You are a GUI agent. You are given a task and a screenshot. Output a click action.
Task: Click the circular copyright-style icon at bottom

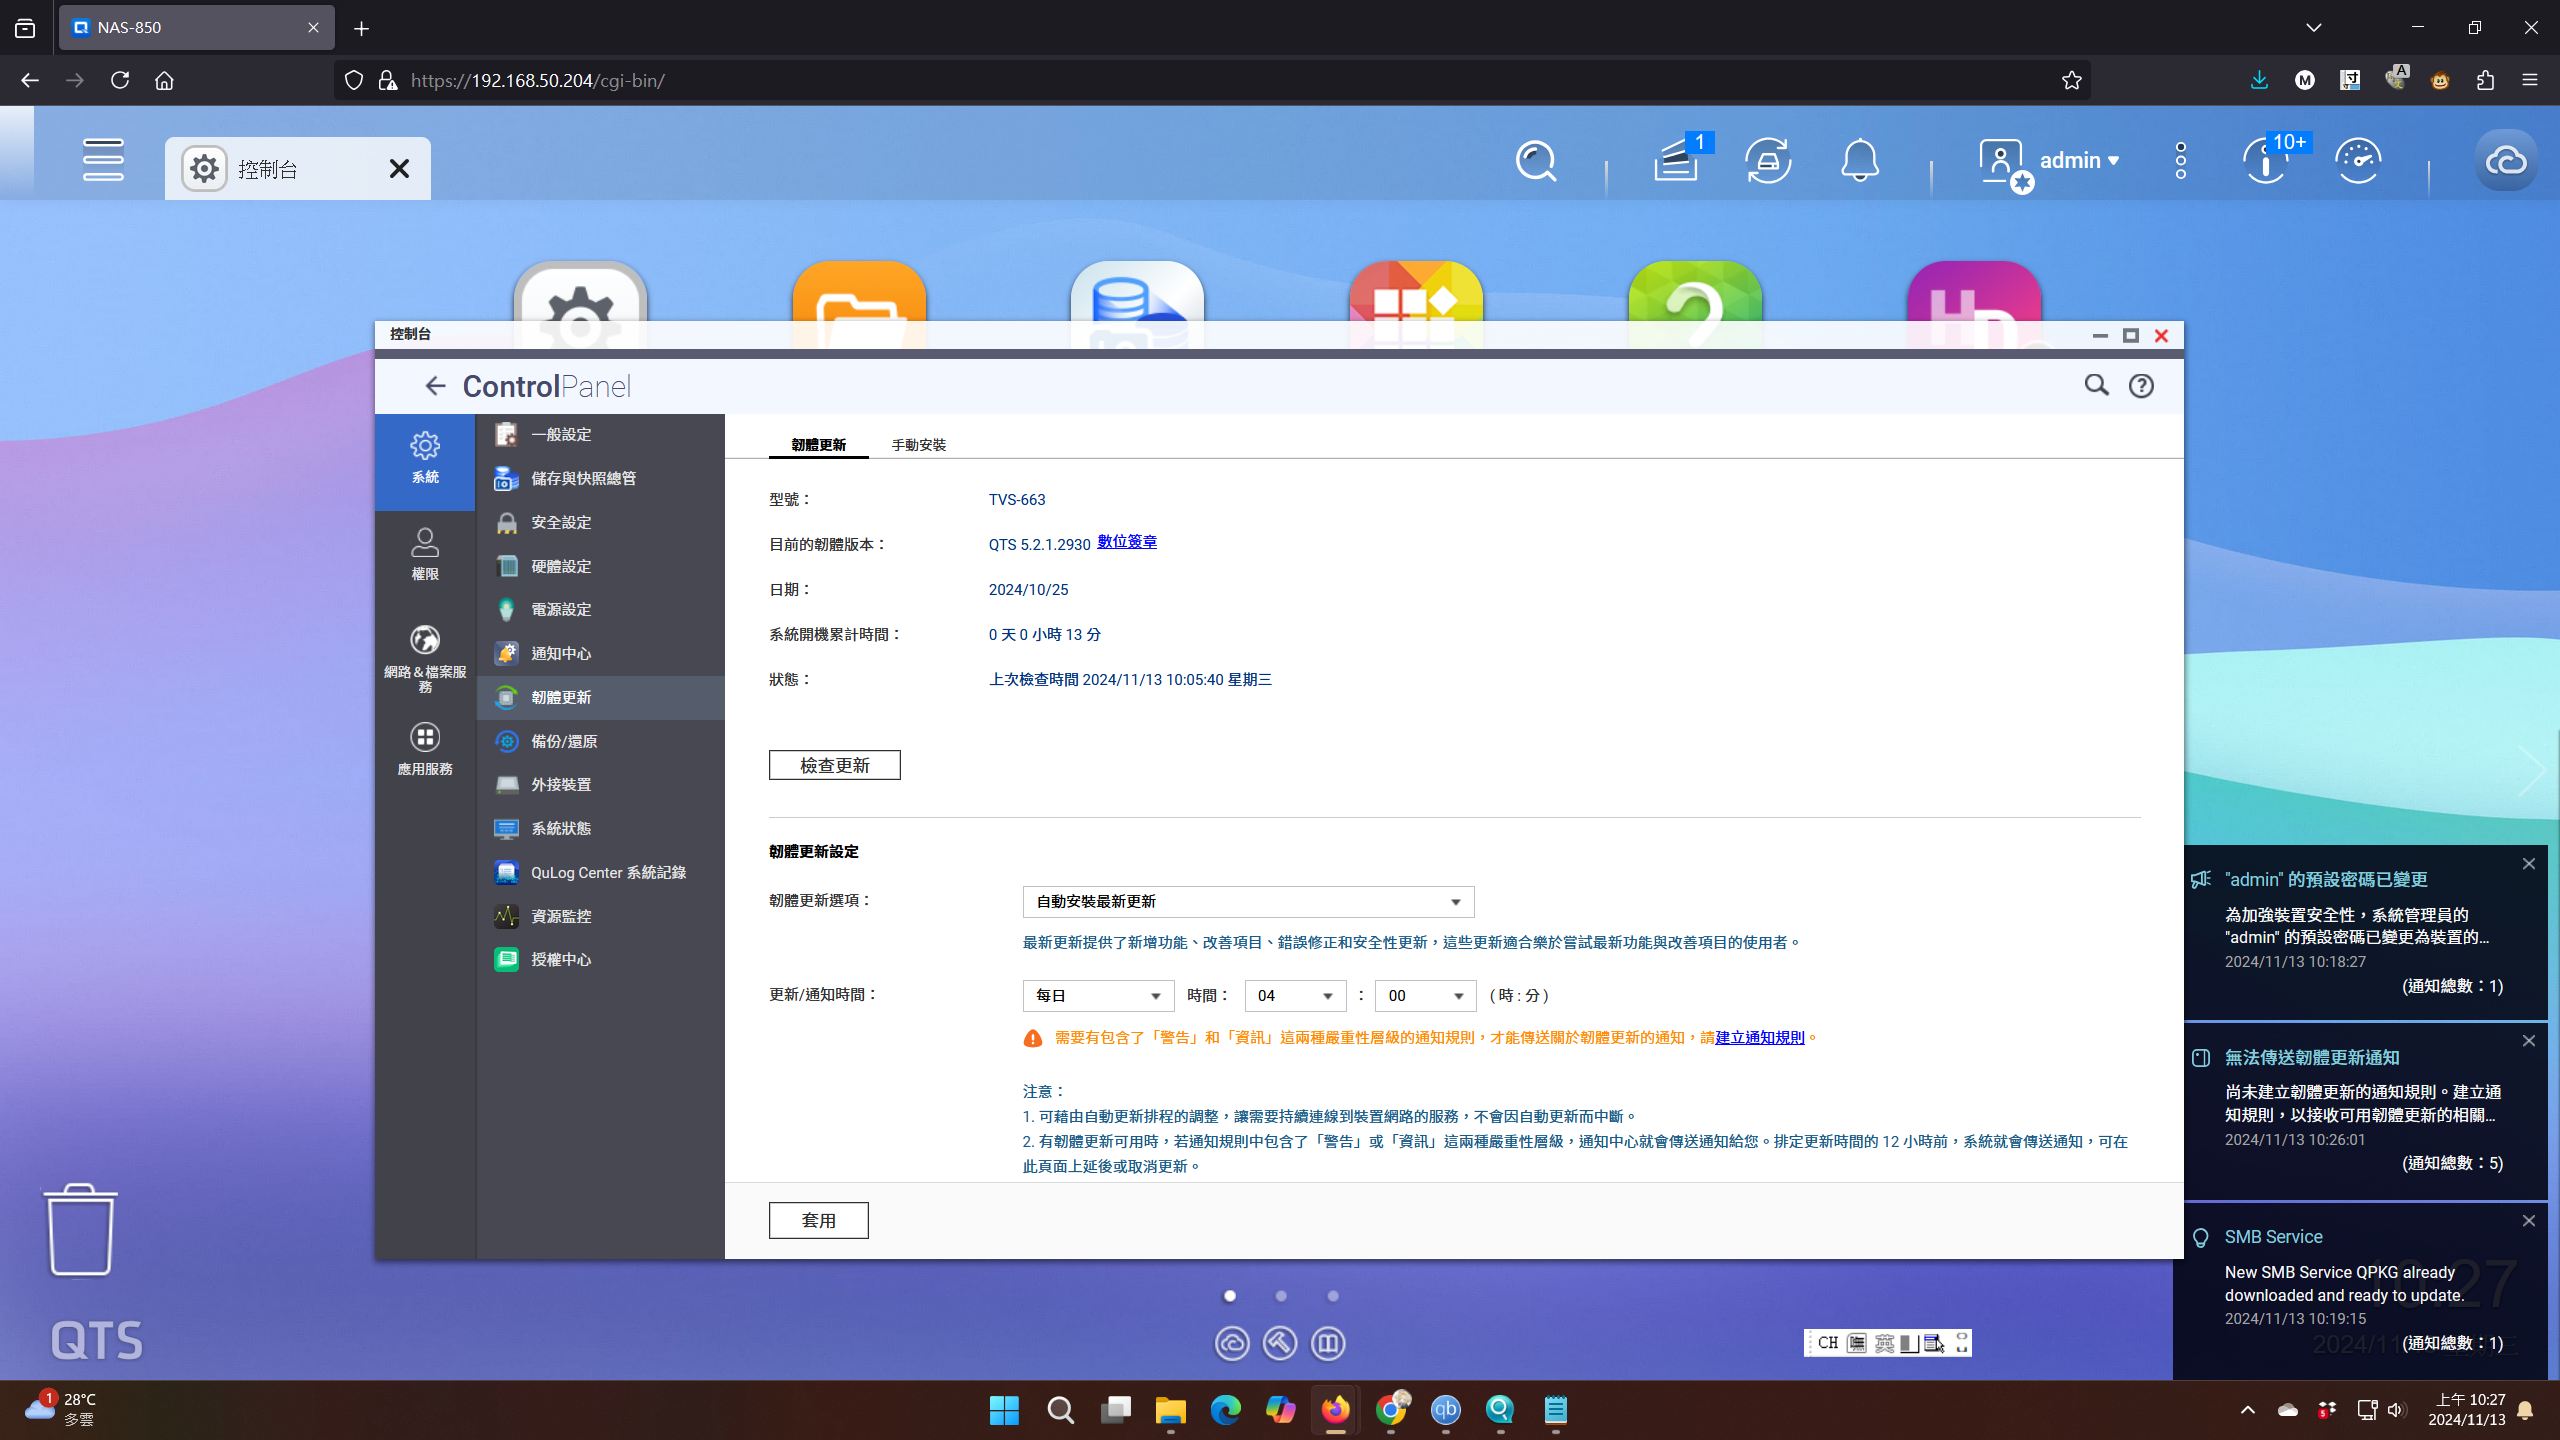(1232, 1343)
